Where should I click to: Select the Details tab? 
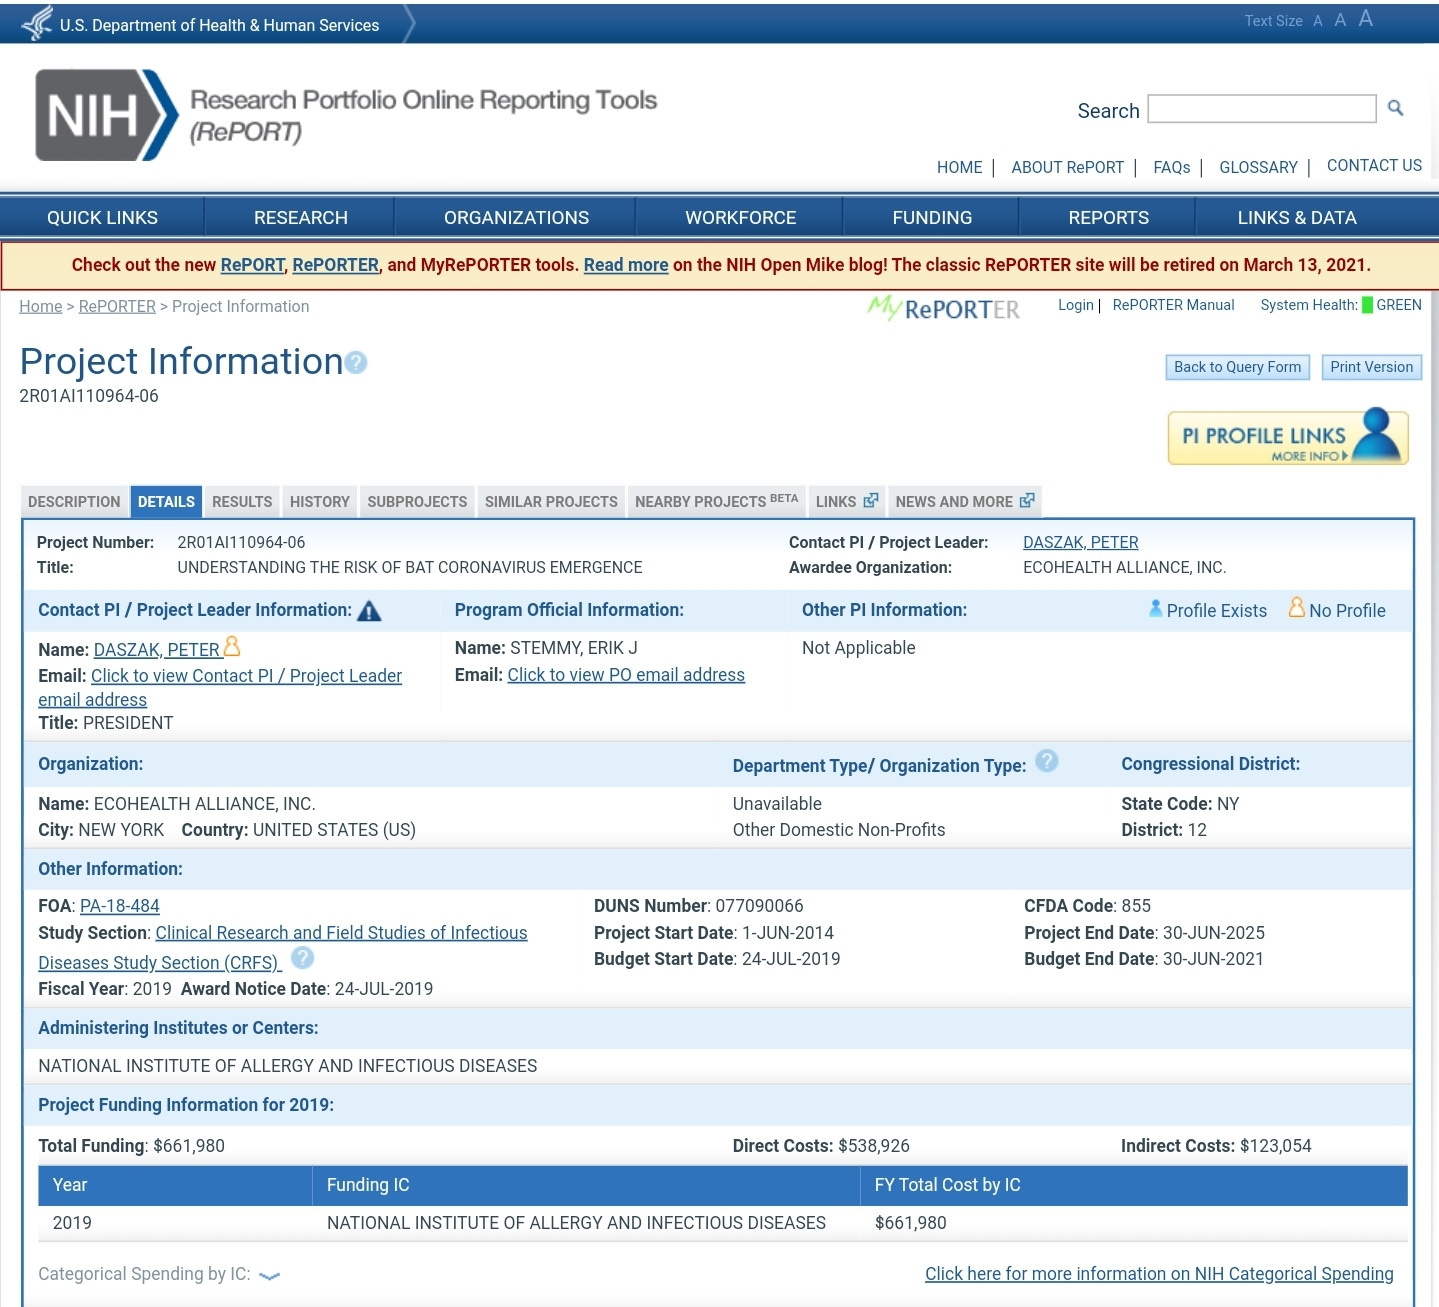[x=166, y=502]
